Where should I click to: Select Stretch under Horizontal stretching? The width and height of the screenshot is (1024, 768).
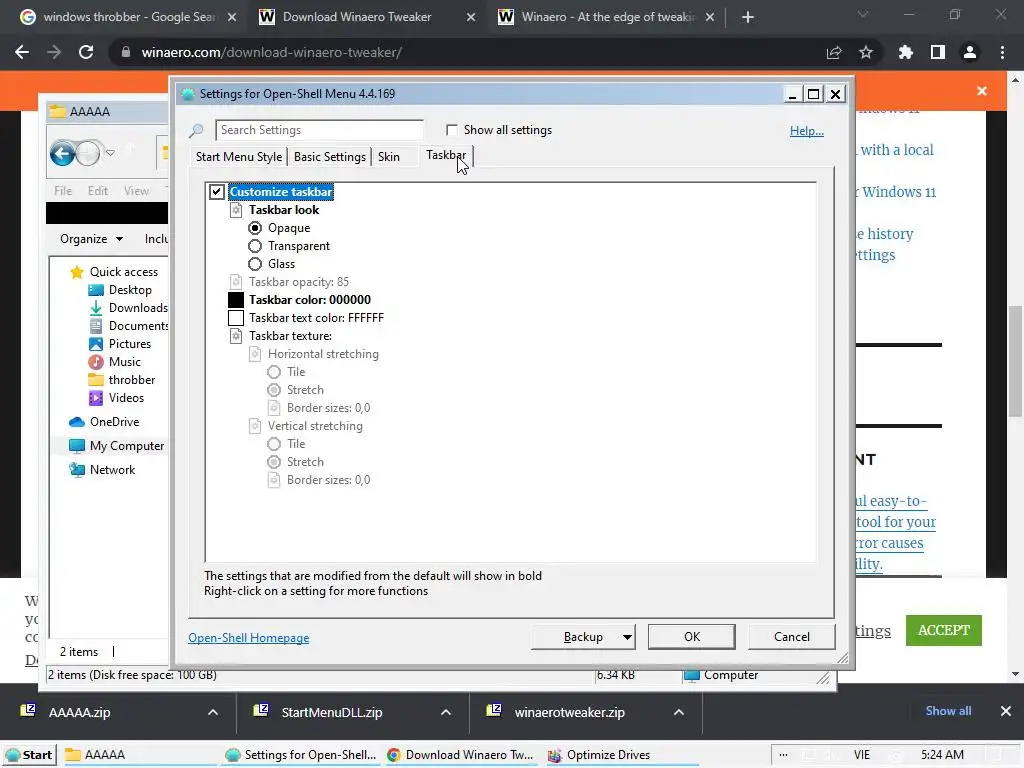274,390
